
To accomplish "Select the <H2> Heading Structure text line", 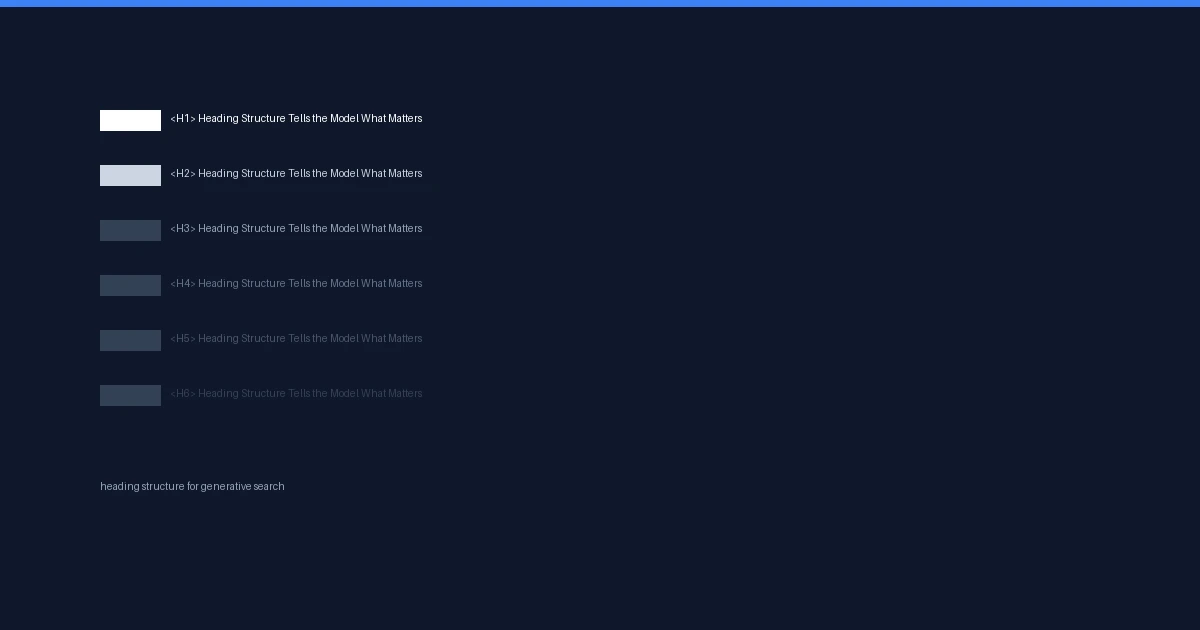I will pyautogui.click(x=296, y=174).
